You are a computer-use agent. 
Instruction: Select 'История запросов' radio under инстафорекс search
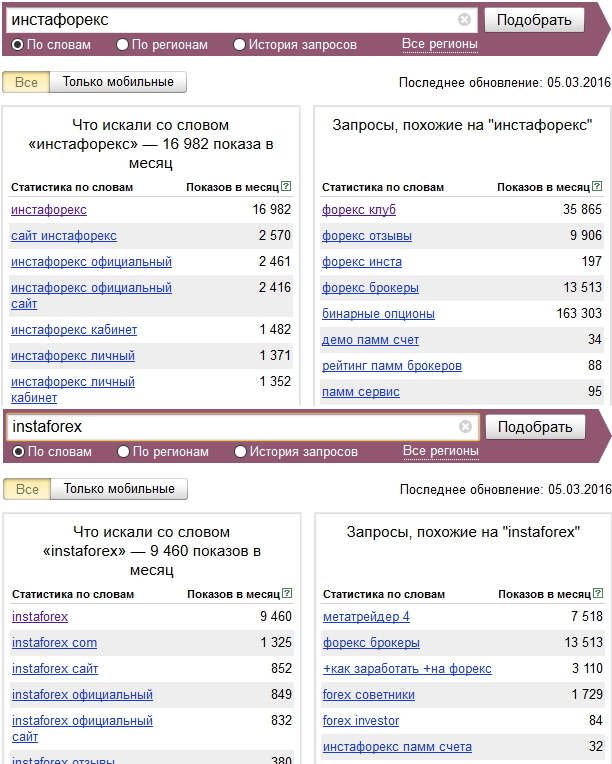[x=239, y=45]
